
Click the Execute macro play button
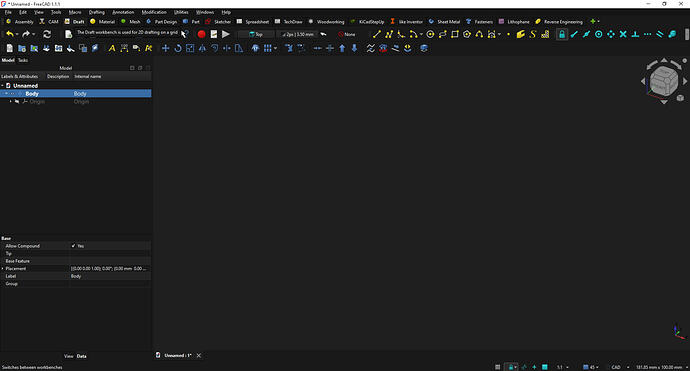point(226,34)
